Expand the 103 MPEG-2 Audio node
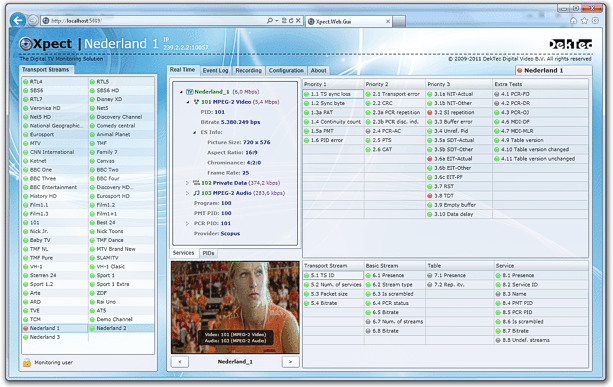This screenshot has width=613, height=387. click(x=187, y=193)
